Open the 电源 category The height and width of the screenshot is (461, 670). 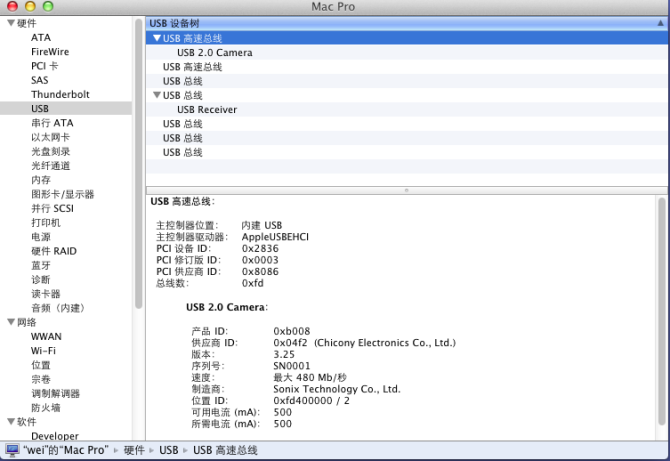[41, 237]
